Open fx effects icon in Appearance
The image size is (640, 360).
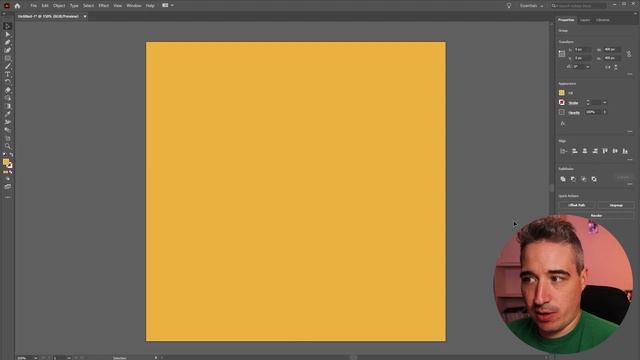click(563, 123)
